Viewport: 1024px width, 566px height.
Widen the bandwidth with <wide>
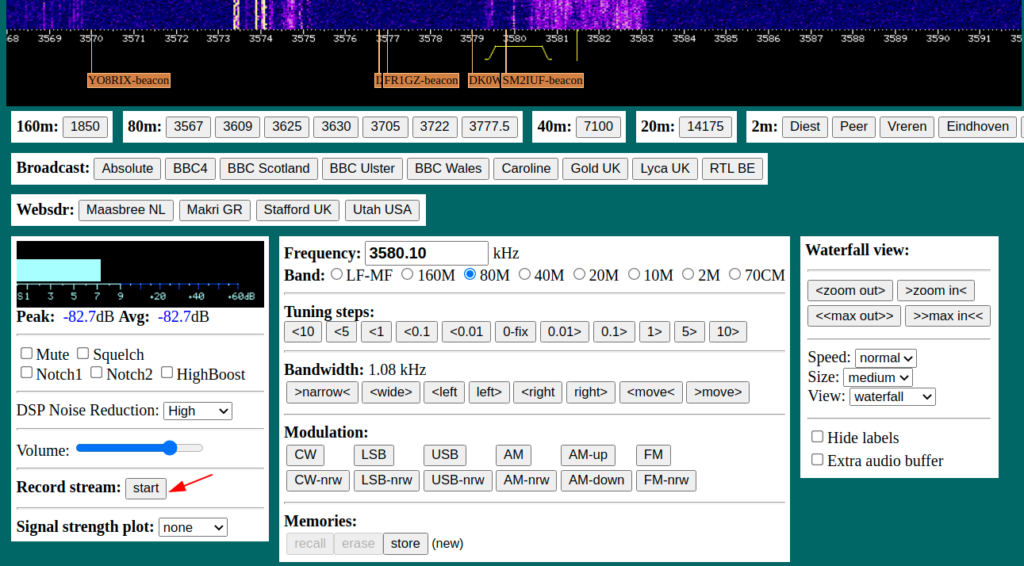391,392
